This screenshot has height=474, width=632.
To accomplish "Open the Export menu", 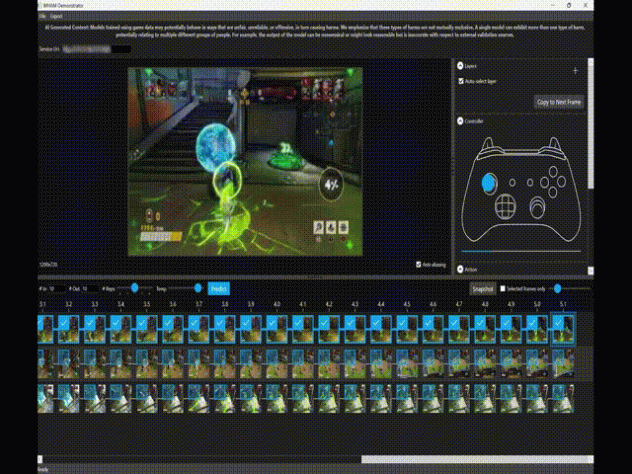I will (x=56, y=17).
